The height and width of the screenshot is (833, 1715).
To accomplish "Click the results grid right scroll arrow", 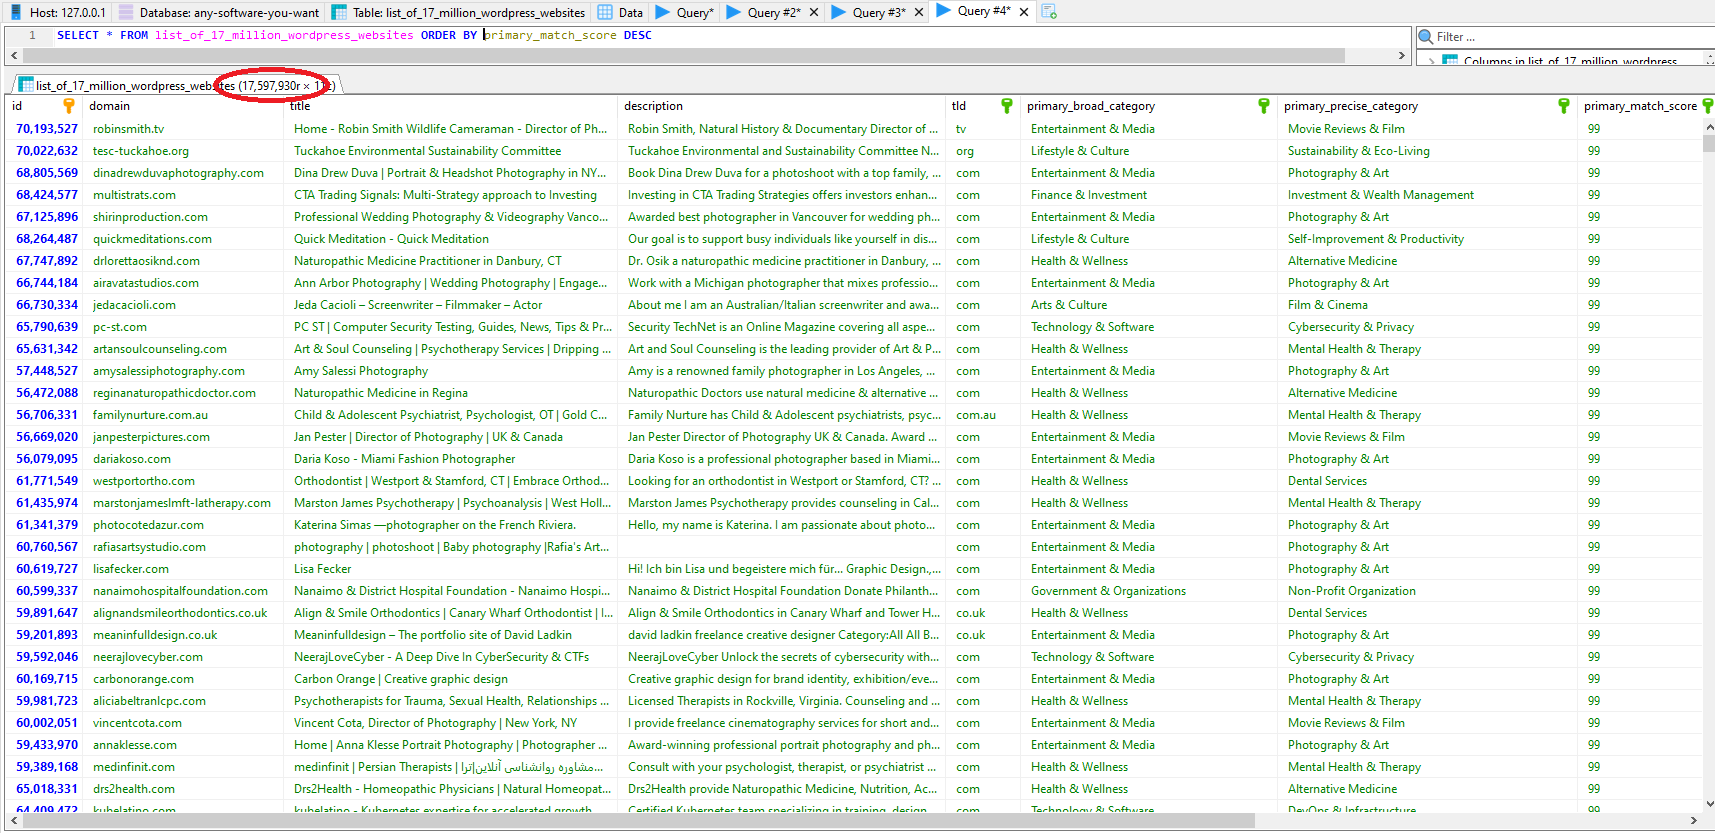I will coord(1693,820).
